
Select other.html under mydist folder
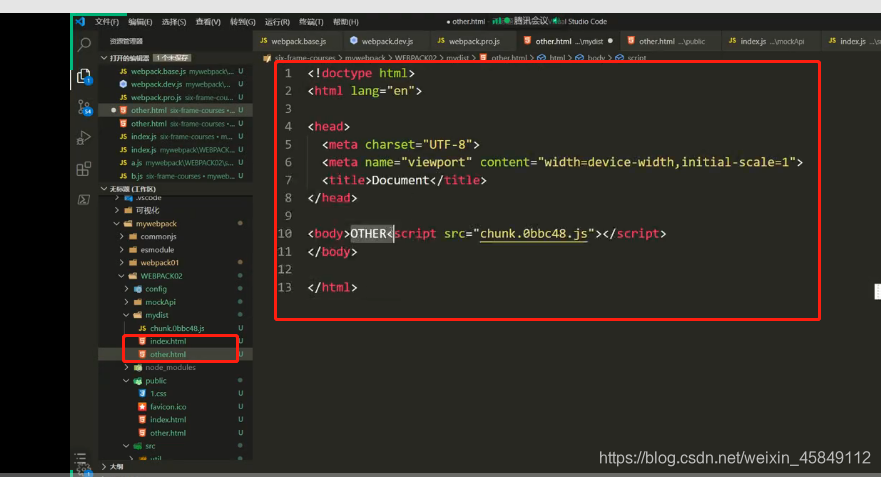(167, 355)
